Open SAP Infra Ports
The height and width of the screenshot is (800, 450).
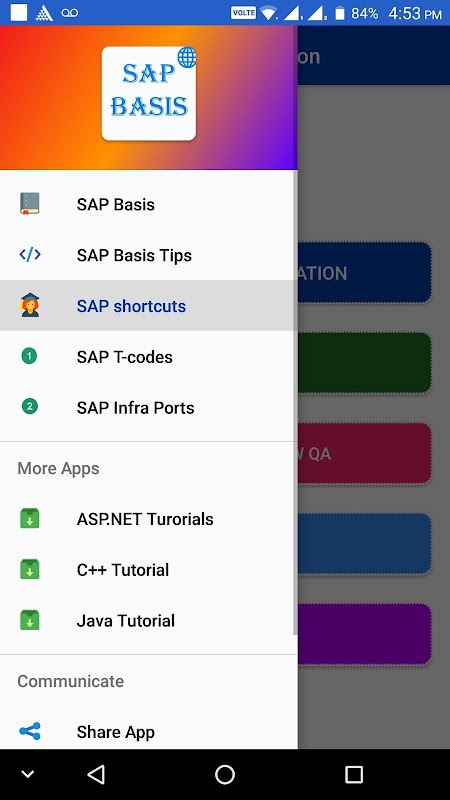point(148,407)
